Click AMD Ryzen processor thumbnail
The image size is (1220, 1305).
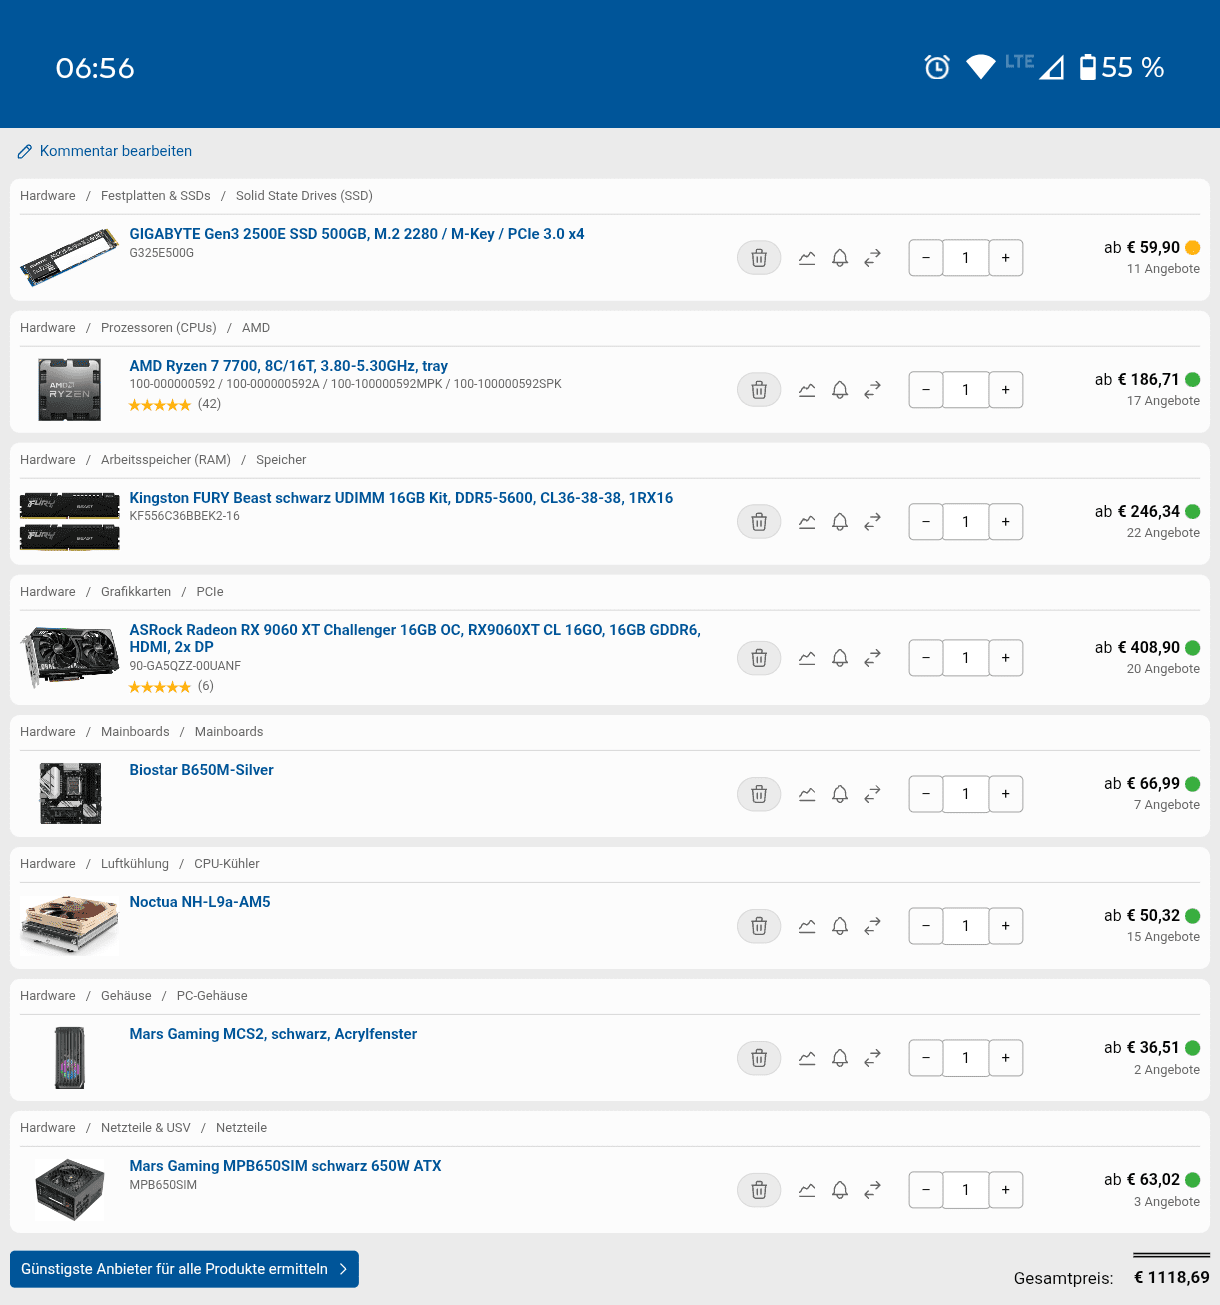coord(70,390)
